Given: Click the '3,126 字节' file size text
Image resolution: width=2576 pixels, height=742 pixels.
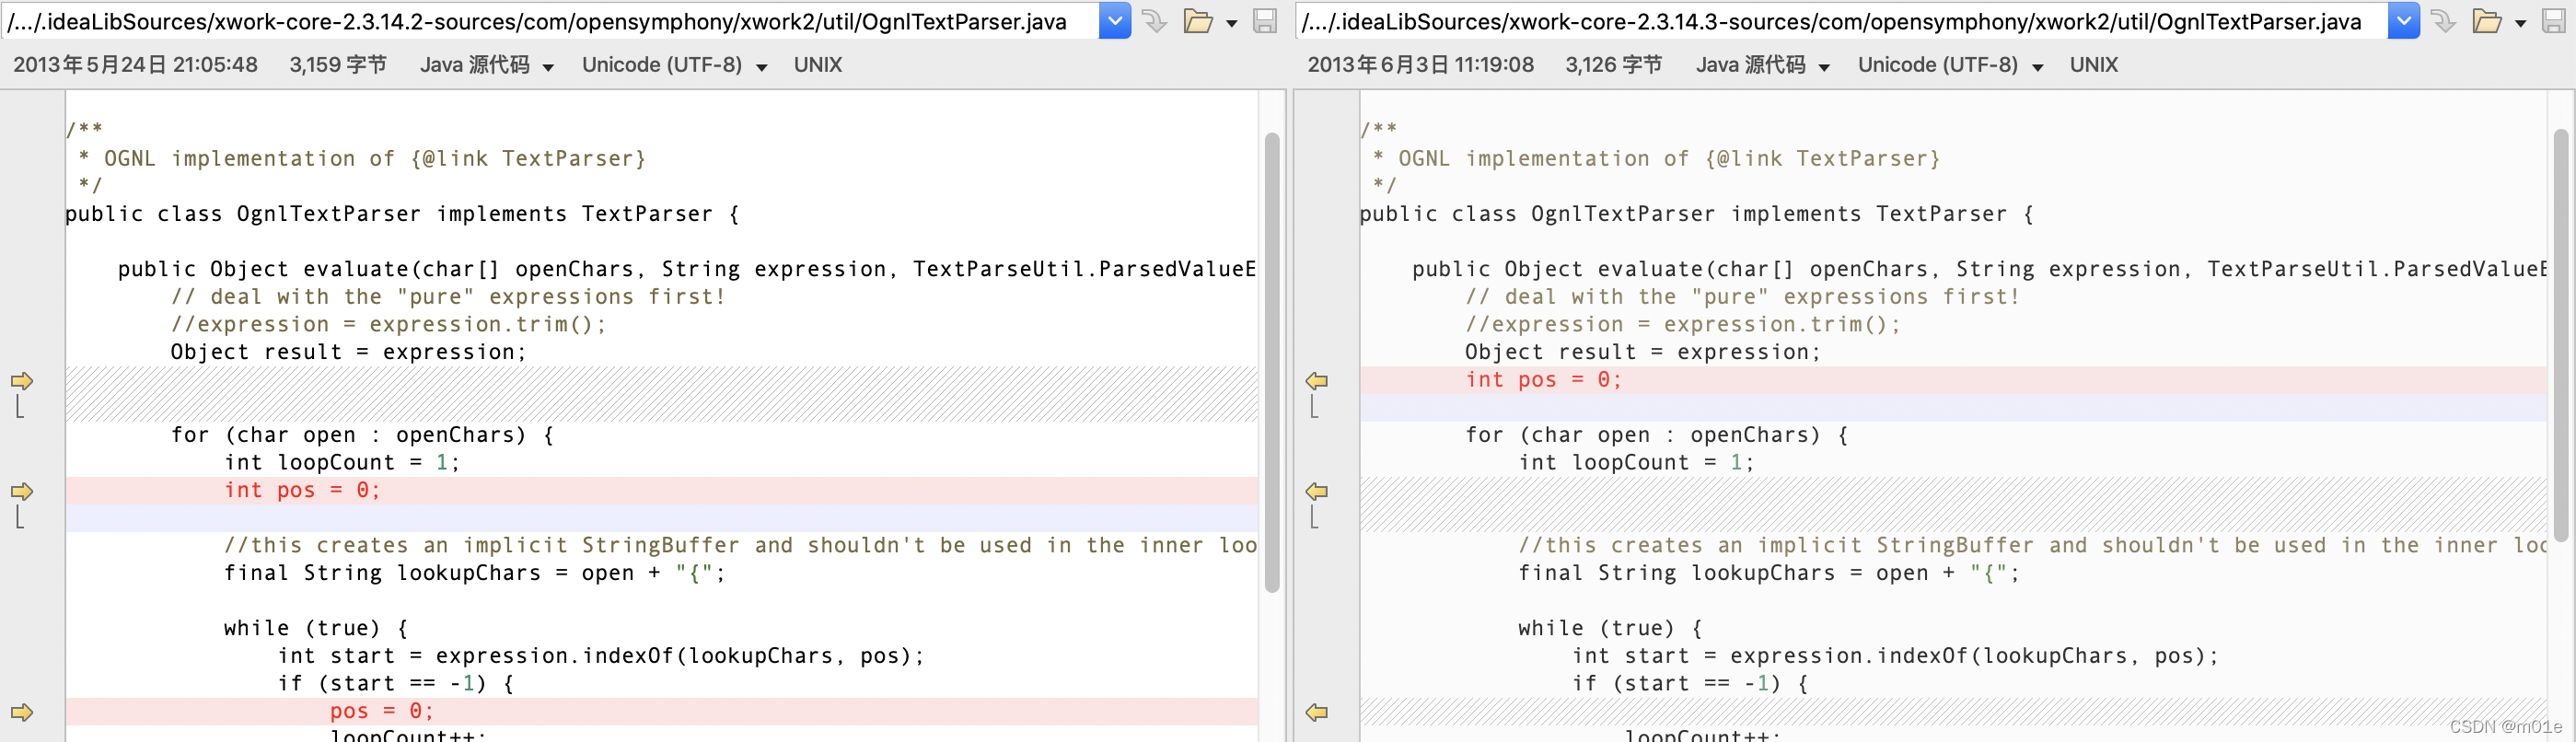Looking at the screenshot, I should [1613, 65].
